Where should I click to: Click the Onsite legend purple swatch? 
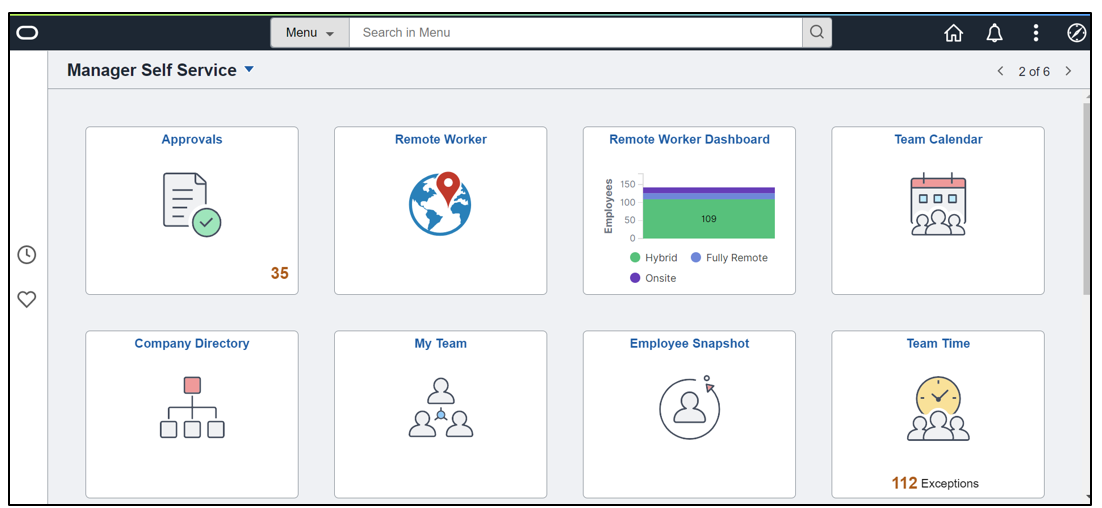click(635, 278)
